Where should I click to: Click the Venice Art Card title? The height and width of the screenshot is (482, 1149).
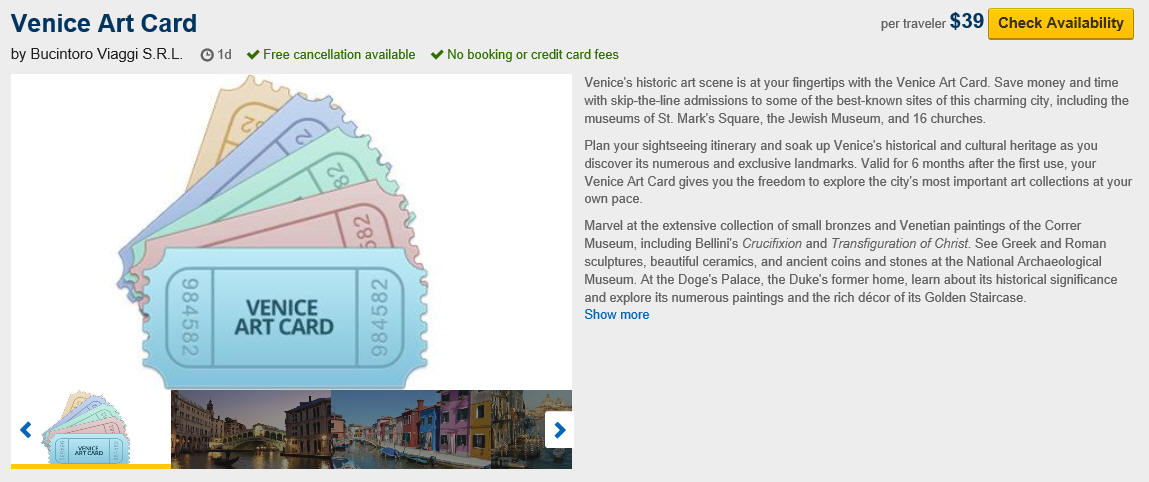pos(104,23)
